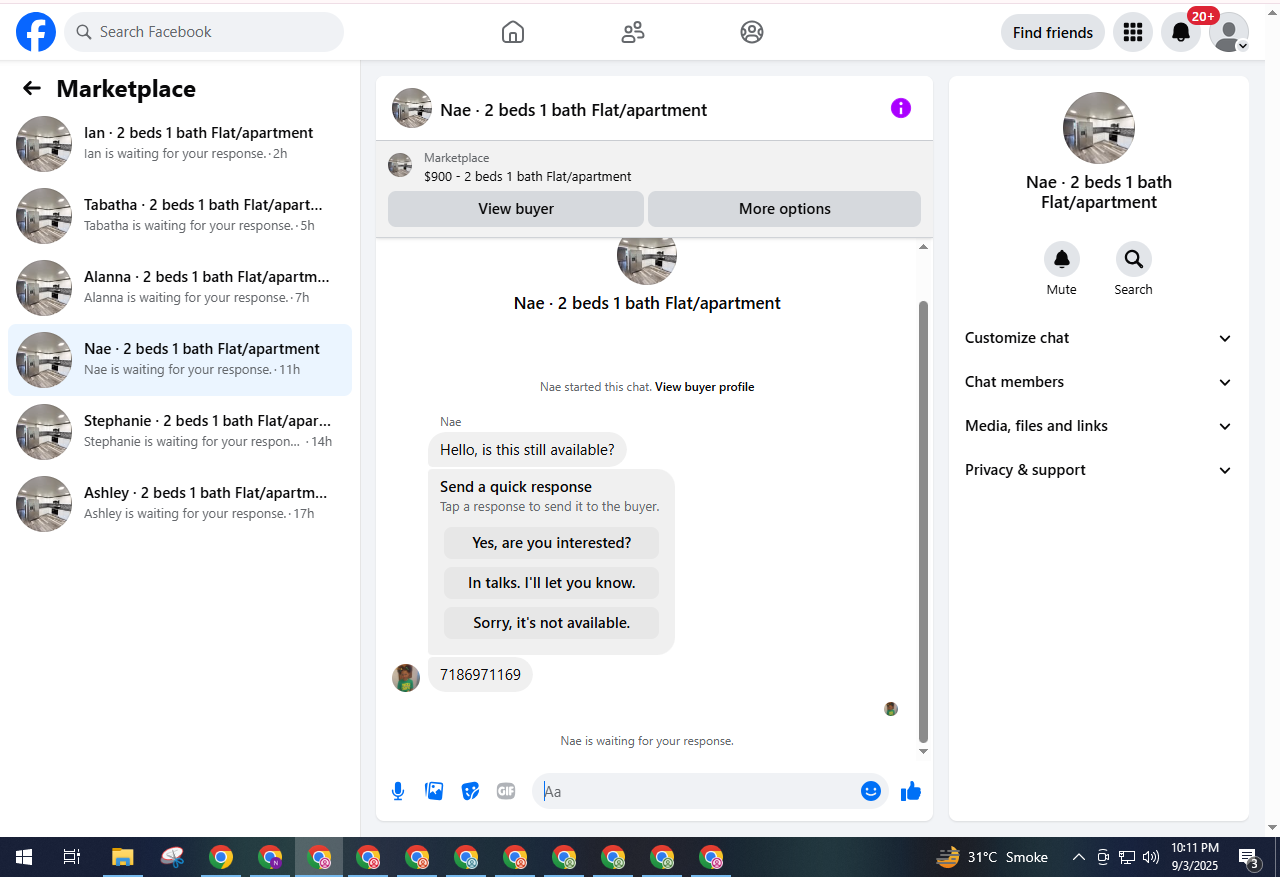Image resolution: width=1280 pixels, height=877 pixels.
Task: Expand the Privacy & support section
Action: pos(1099,470)
